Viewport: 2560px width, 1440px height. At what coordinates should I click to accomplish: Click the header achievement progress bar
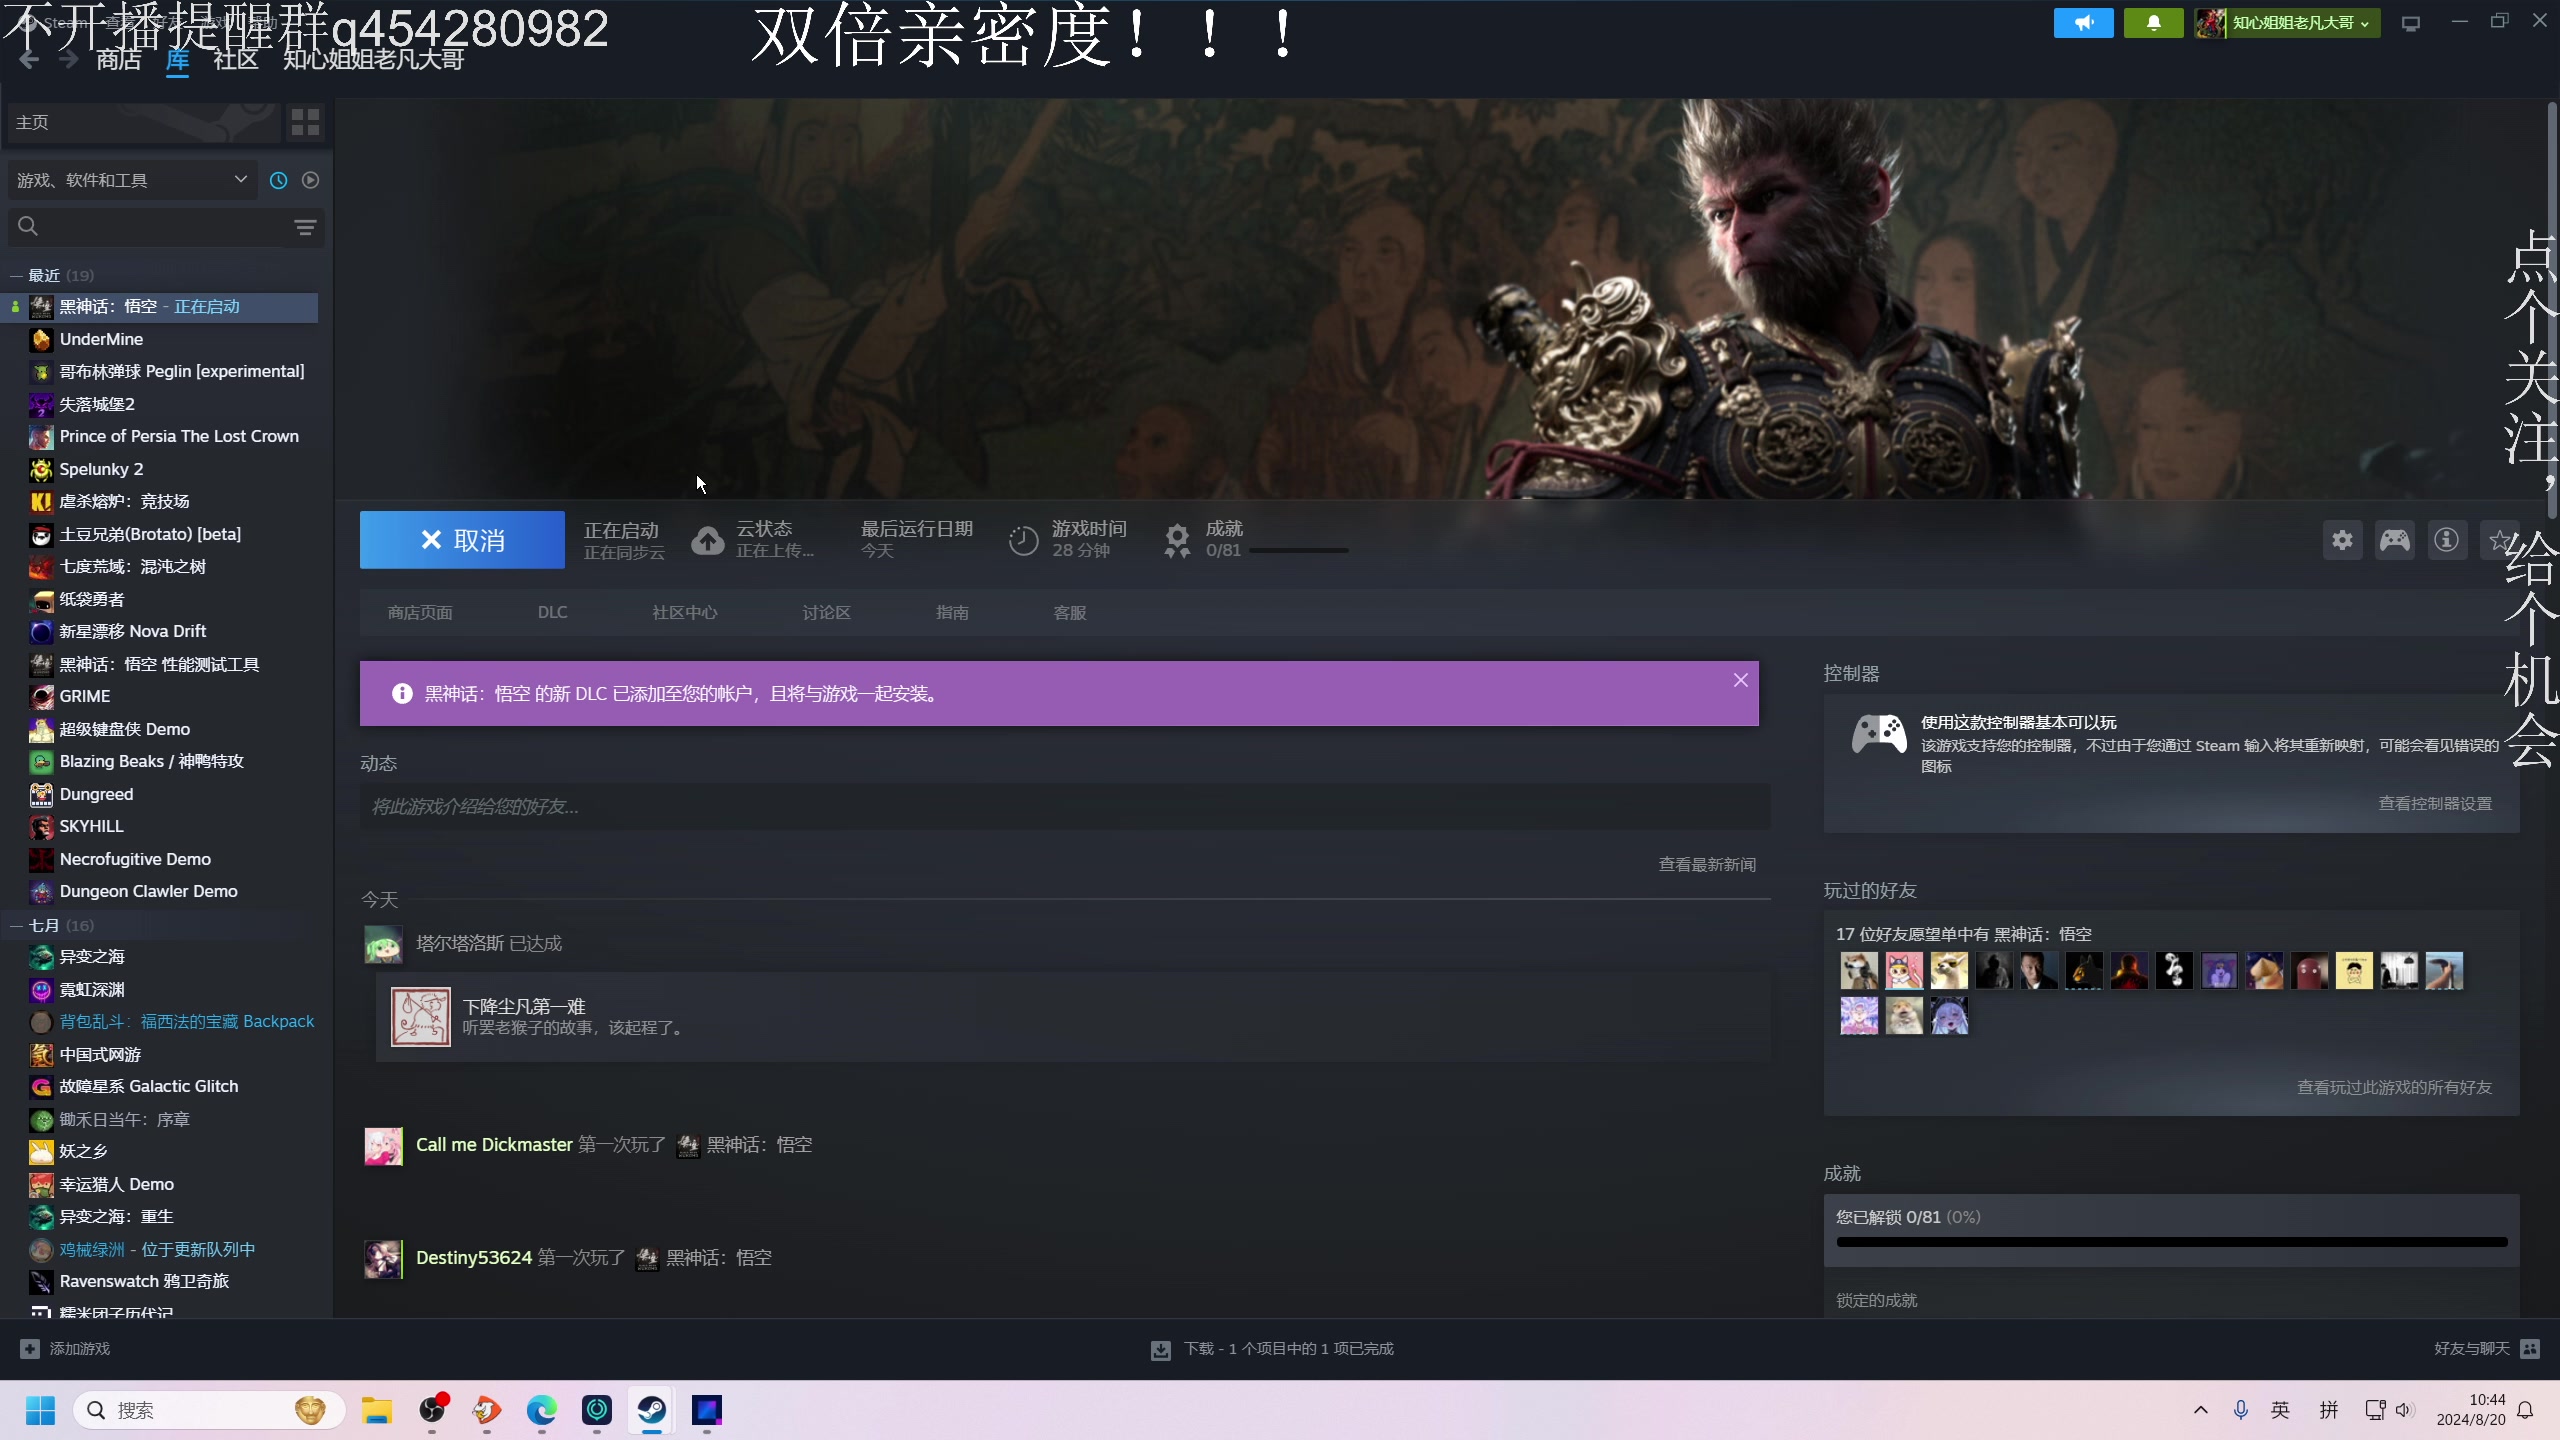[x=1298, y=551]
